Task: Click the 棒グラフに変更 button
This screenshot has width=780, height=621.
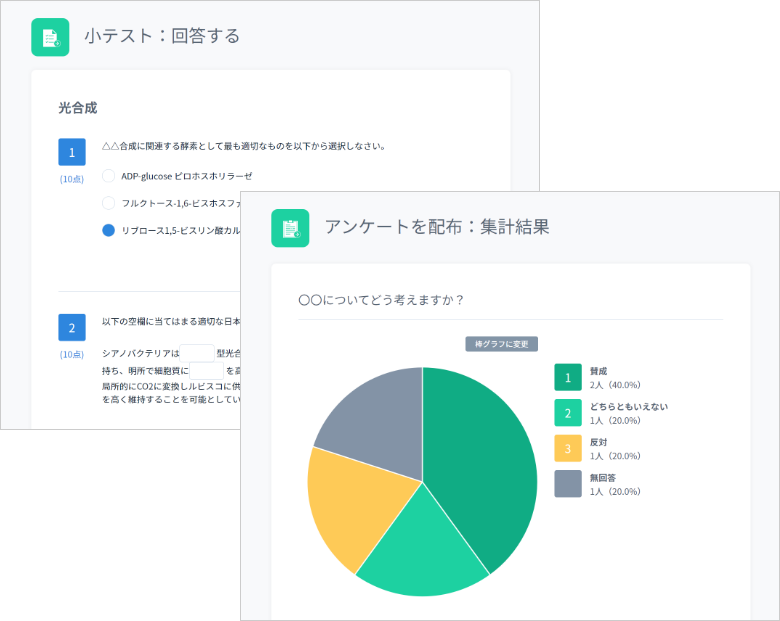Action: pos(501,344)
